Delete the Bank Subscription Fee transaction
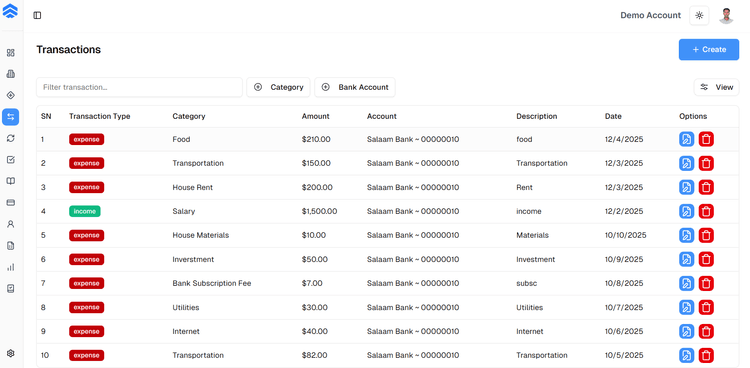This screenshot has height=368, width=750. coord(706,283)
